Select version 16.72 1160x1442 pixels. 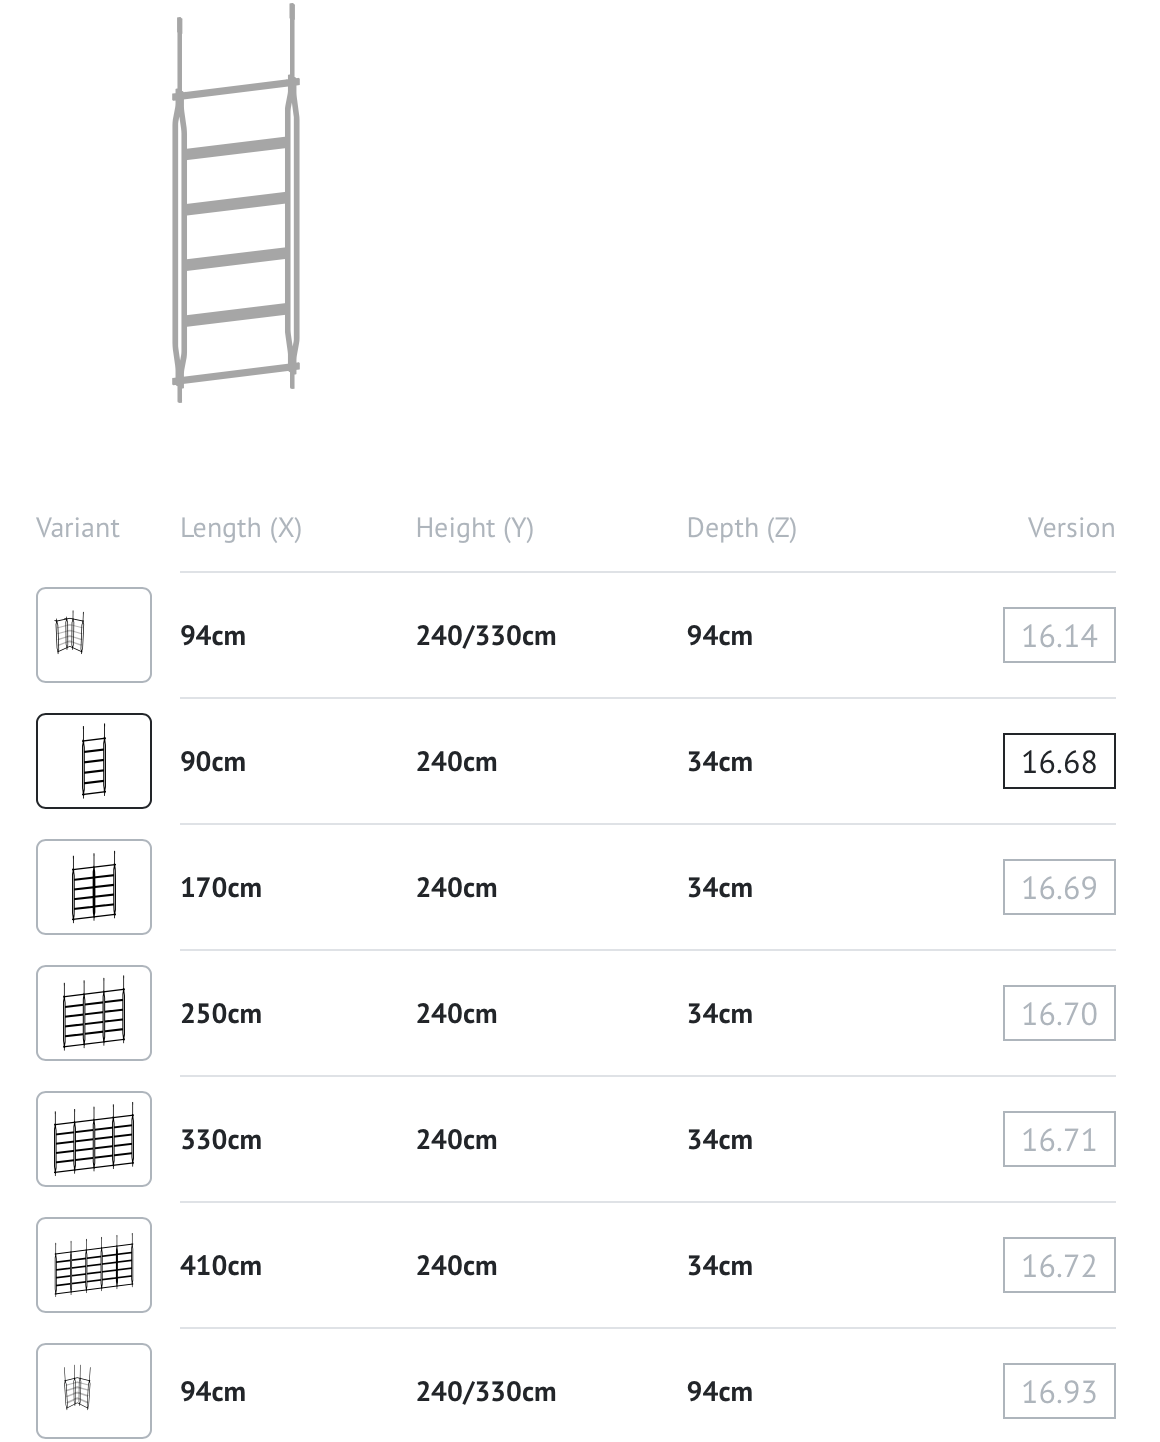click(1059, 1265)
